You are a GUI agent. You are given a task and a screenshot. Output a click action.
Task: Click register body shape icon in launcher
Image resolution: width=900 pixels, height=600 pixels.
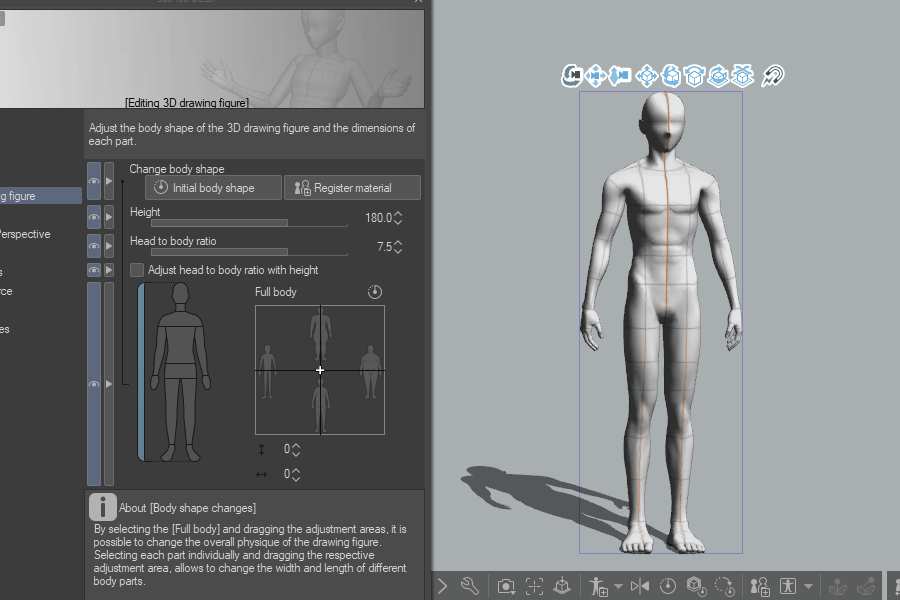(760, 586)
